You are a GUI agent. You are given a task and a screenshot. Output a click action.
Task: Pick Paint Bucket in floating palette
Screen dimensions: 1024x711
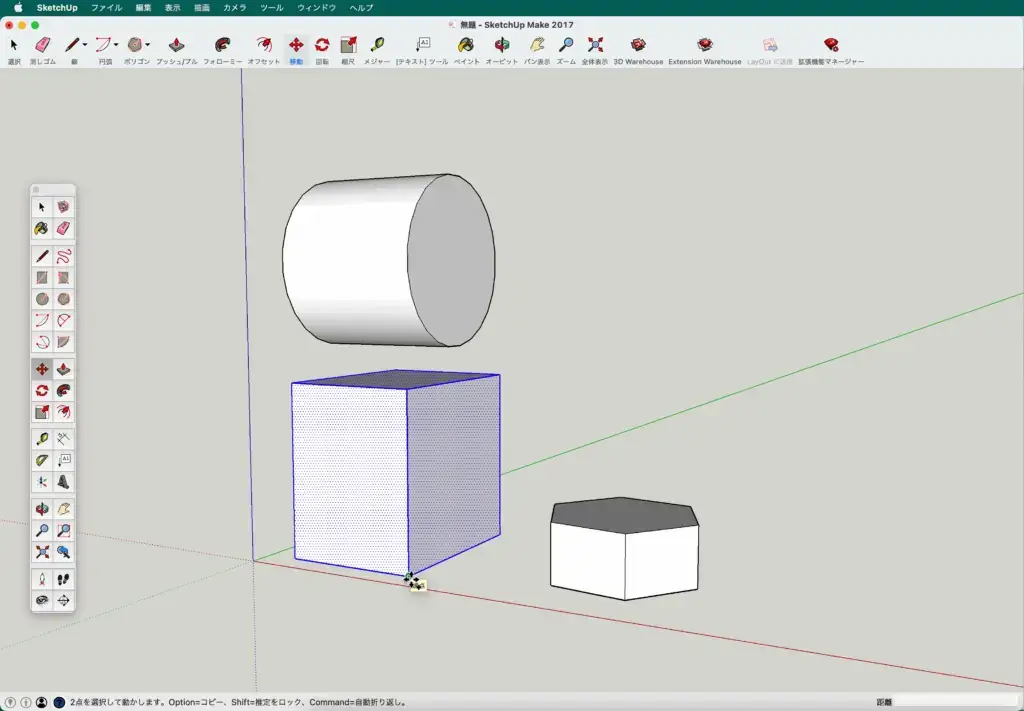point(42,229)
